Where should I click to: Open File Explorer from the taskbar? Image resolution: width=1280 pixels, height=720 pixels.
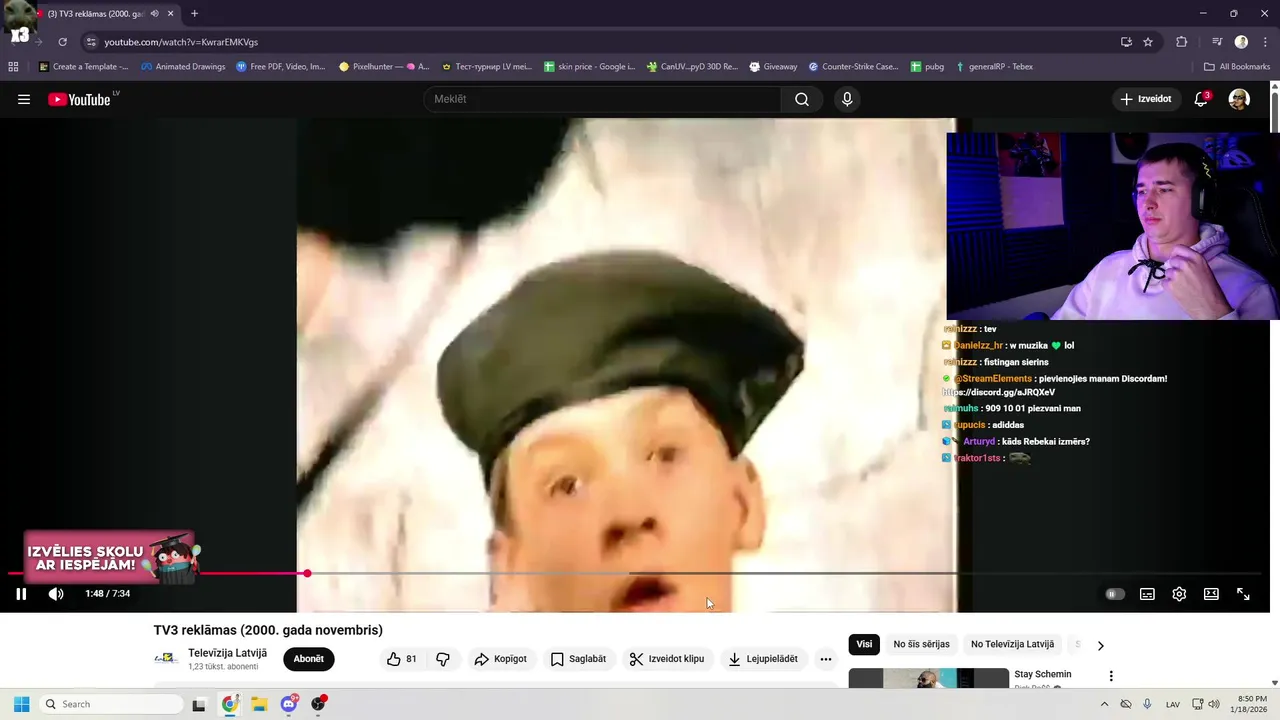click(x=259, y=704)
